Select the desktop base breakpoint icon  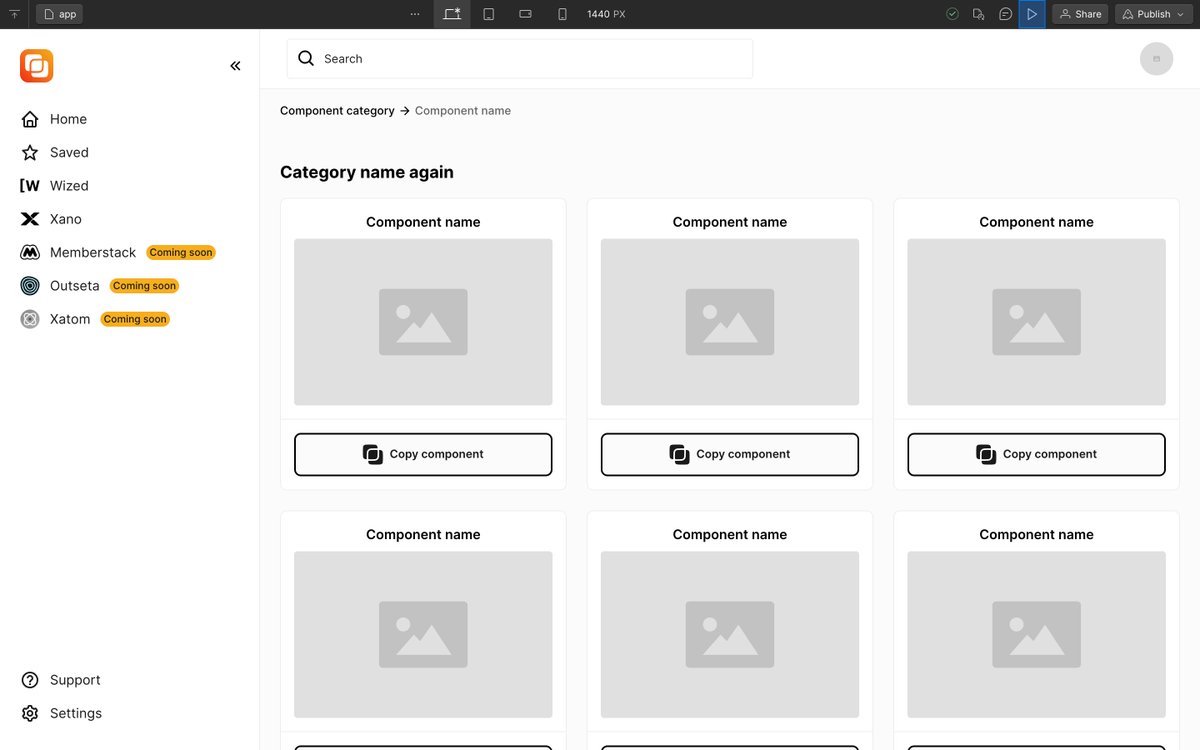point(452,14)
